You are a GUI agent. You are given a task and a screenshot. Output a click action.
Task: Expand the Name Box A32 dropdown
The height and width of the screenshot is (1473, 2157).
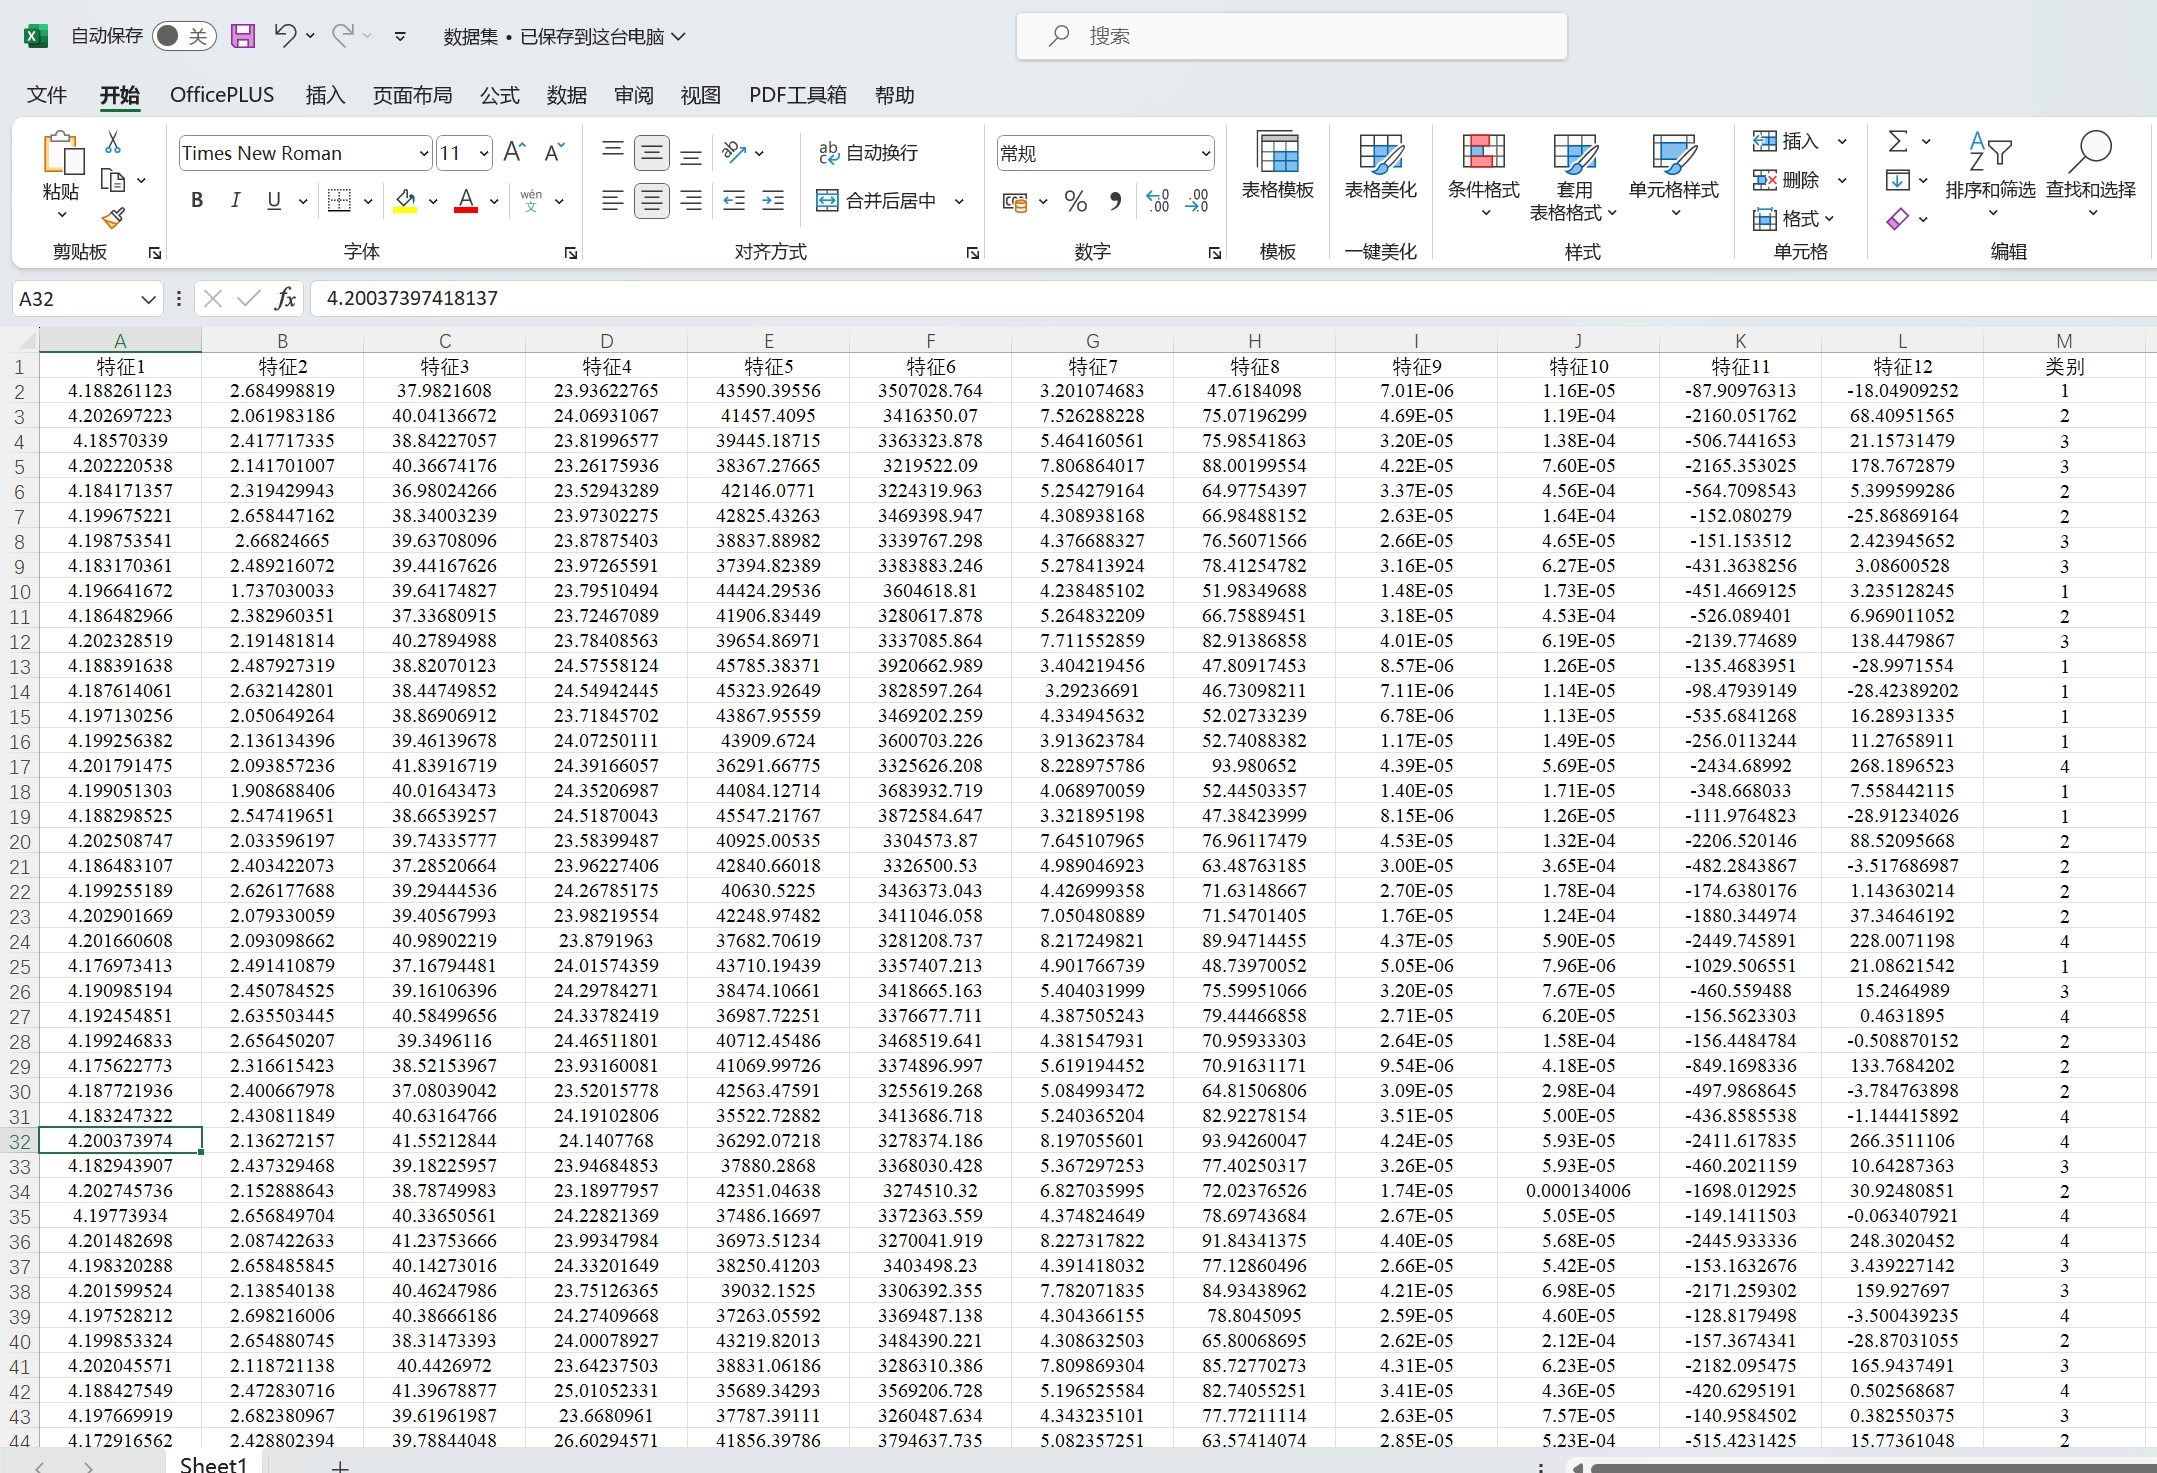148,299
